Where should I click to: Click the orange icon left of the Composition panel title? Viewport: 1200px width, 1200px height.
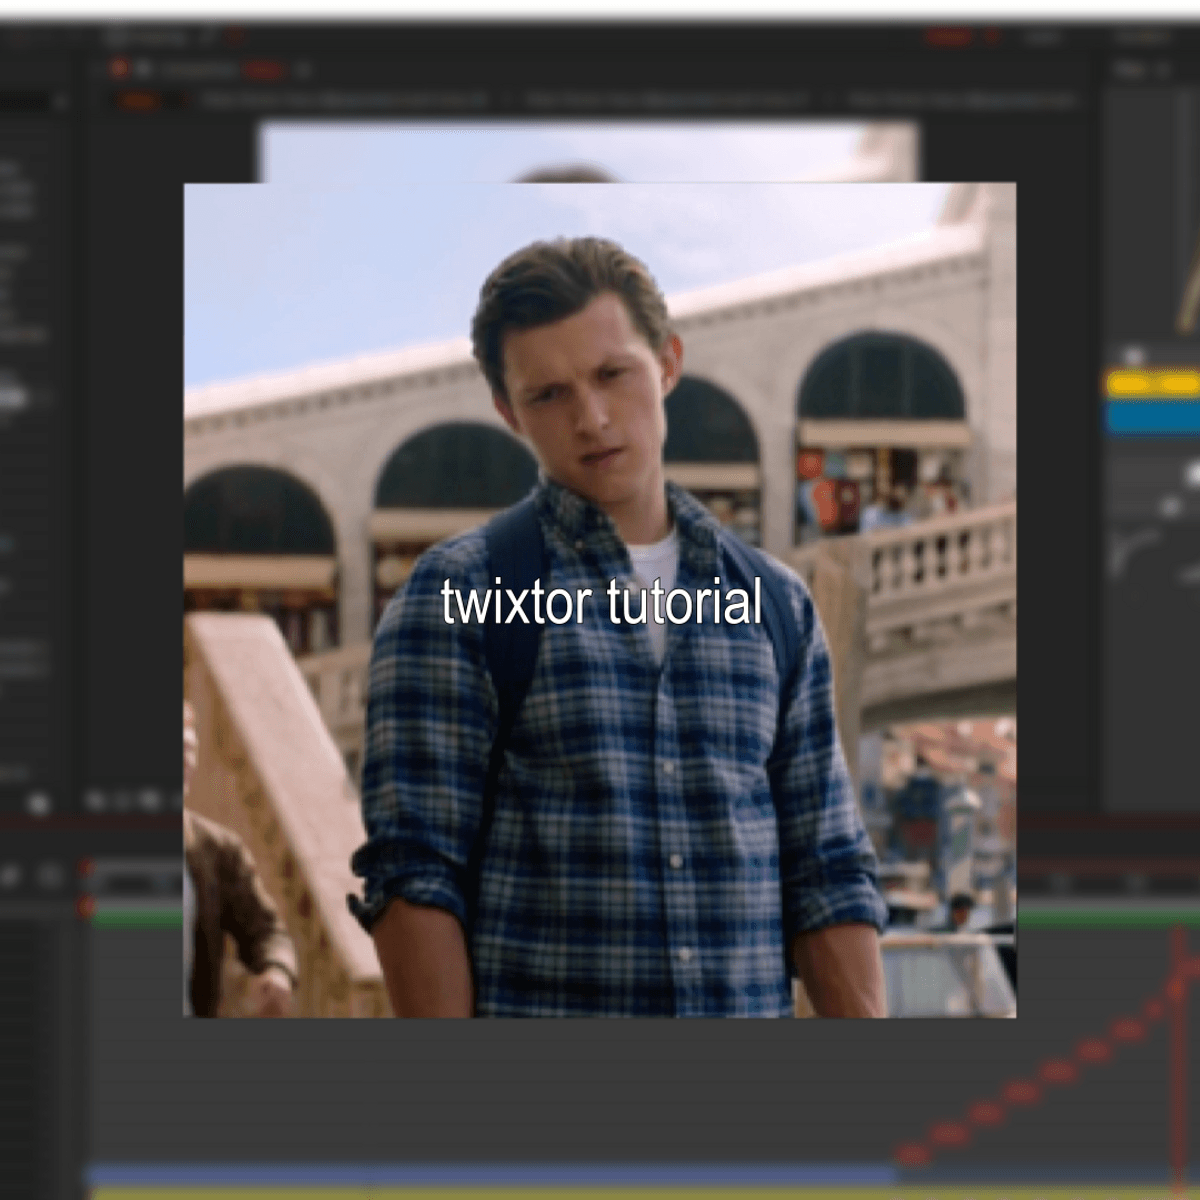(x=119, y=68)
